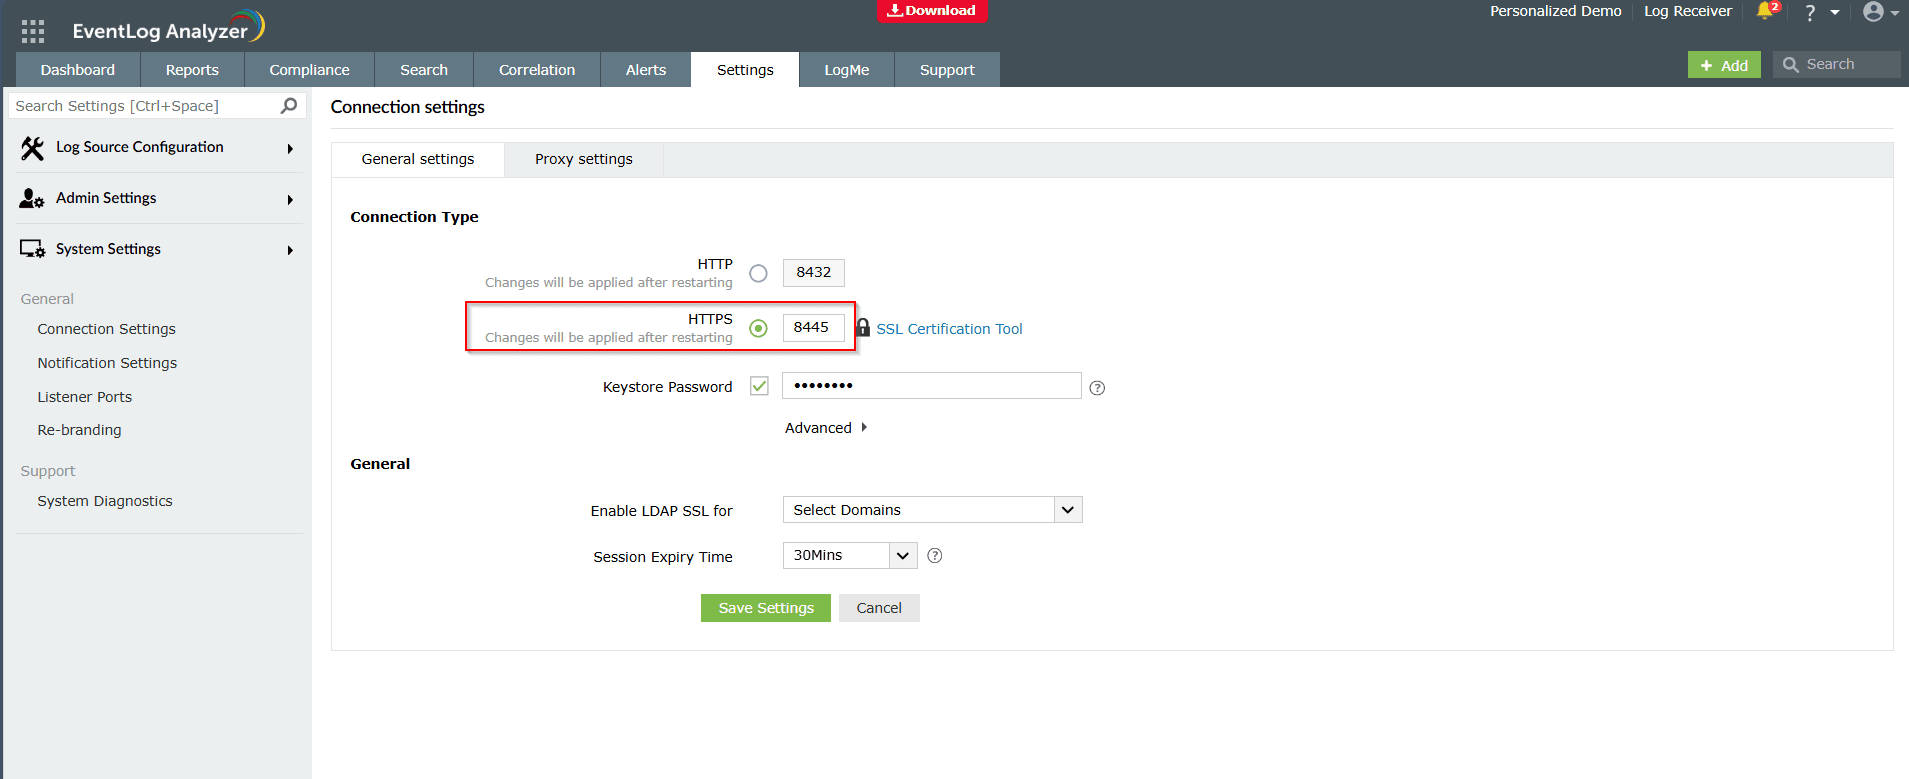Click the search settings magnifier icon
Screen dimensions: 1909x779
[x=289, y=106]
